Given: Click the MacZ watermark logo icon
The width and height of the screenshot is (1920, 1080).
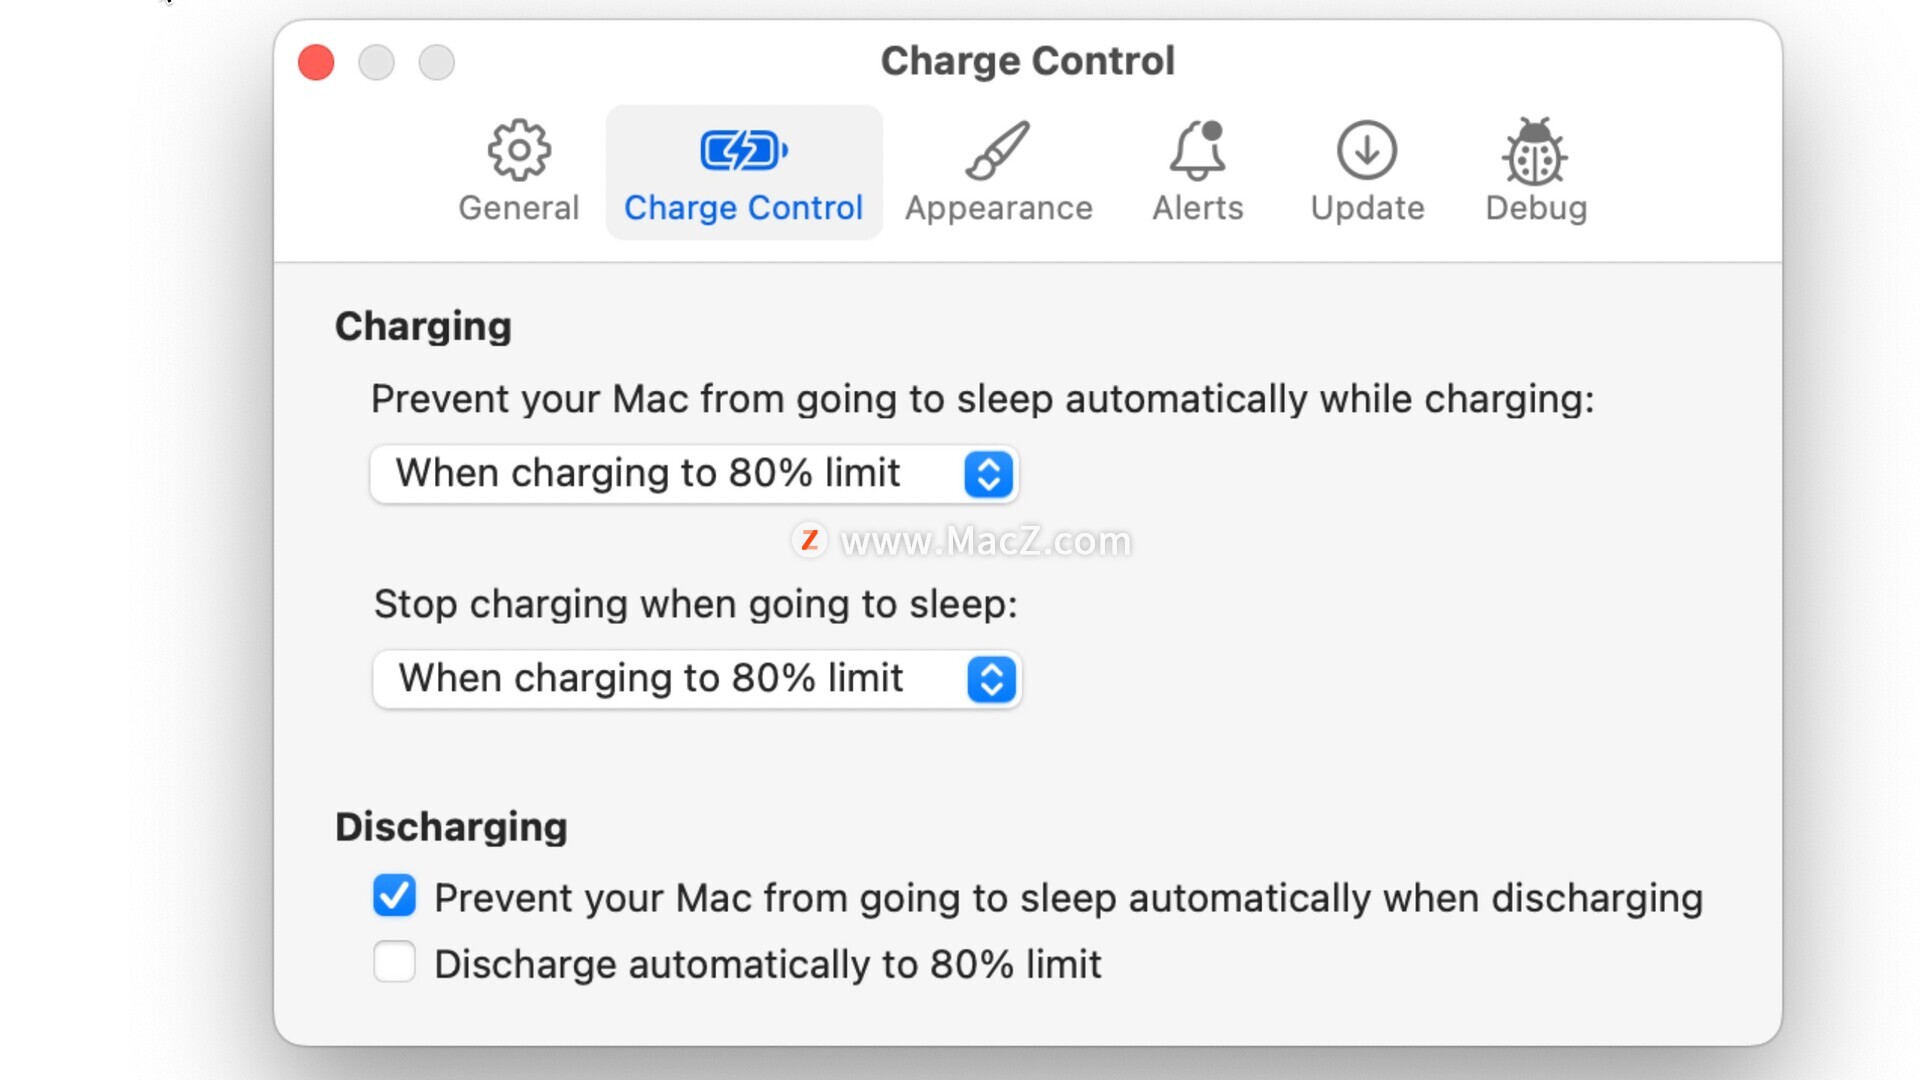Looking at the screenshot, I should (x=809, y=540).
